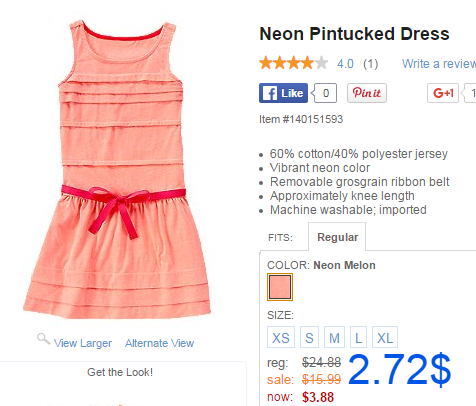Image resolution: width=476 pixels, height=406 pixels.
Task: Open the Alternate View link
Action: [159, 343]
